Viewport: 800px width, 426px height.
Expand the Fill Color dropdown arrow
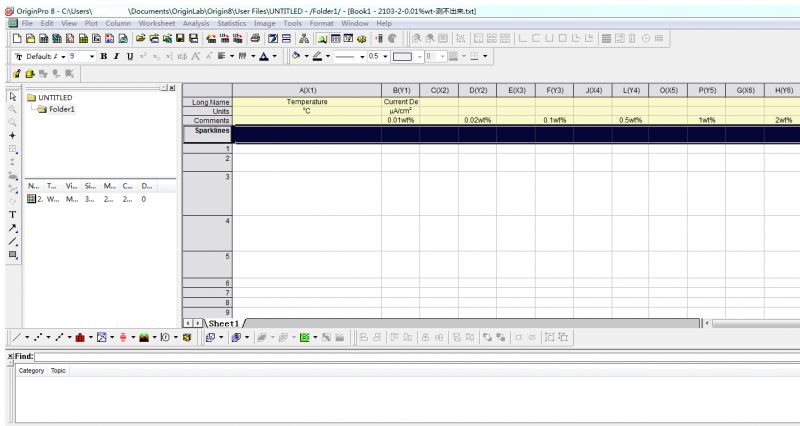click(306, 57)
